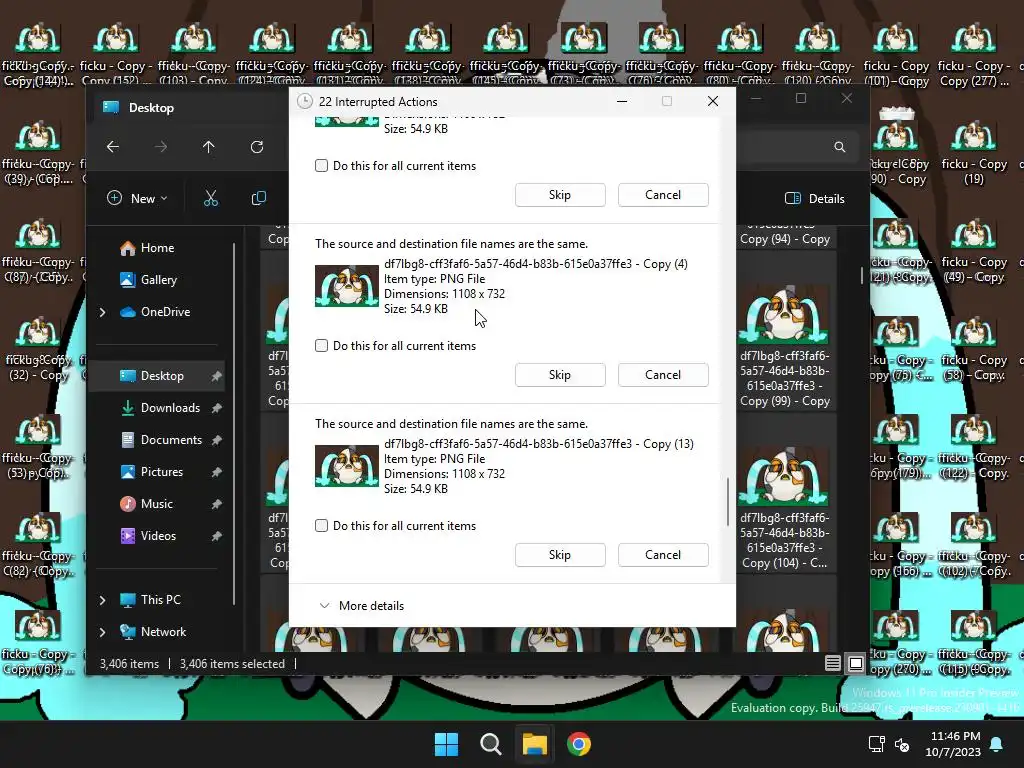Launch Google Chrome from the taskbar
1024x768 pixels.
click(x=579, y=744)
